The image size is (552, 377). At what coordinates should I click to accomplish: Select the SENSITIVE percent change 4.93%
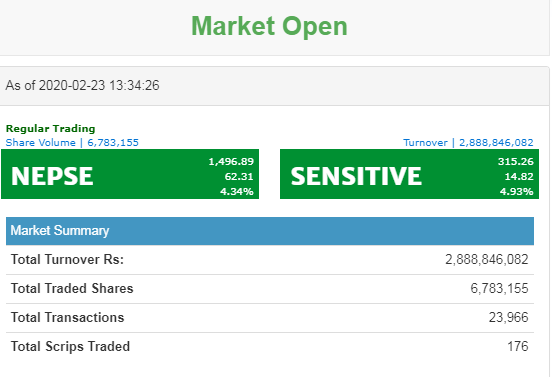coord(516,191)
